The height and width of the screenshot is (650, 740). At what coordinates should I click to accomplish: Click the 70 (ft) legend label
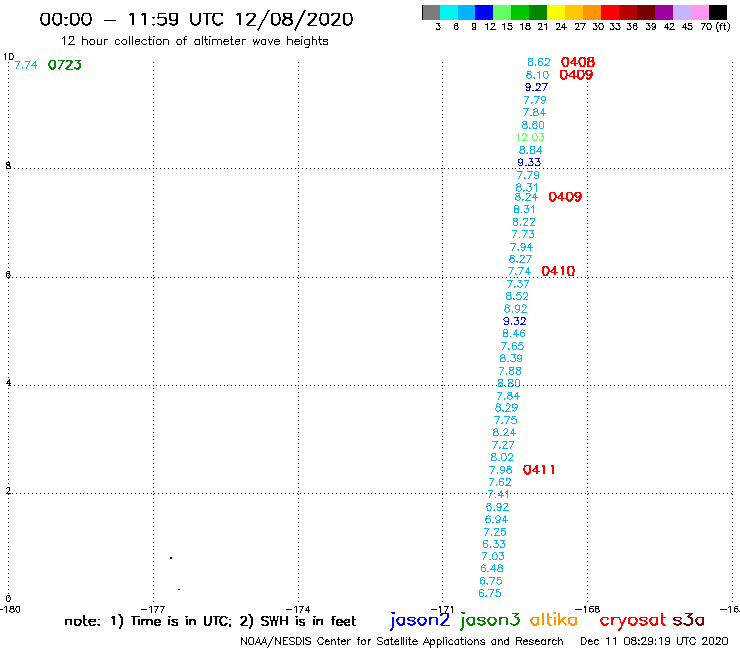715,27
